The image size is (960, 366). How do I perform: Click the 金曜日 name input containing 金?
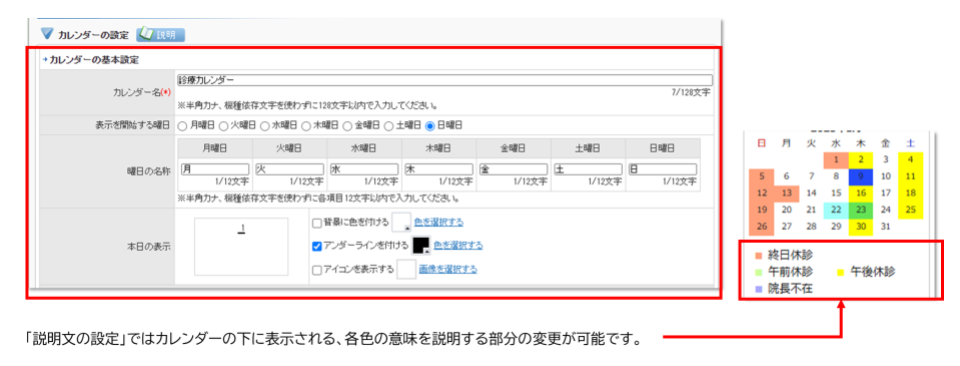click(514, 169)
